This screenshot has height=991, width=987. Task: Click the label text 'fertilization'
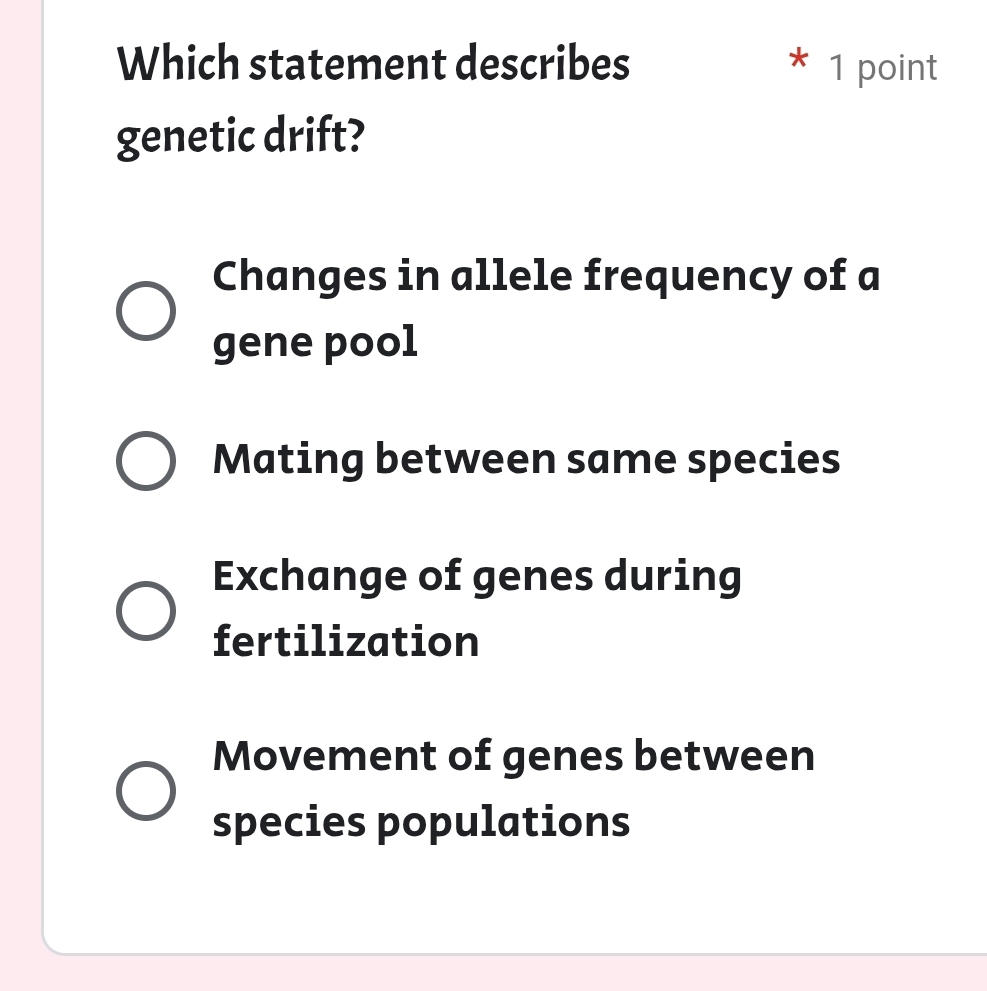tap(345, 641)
